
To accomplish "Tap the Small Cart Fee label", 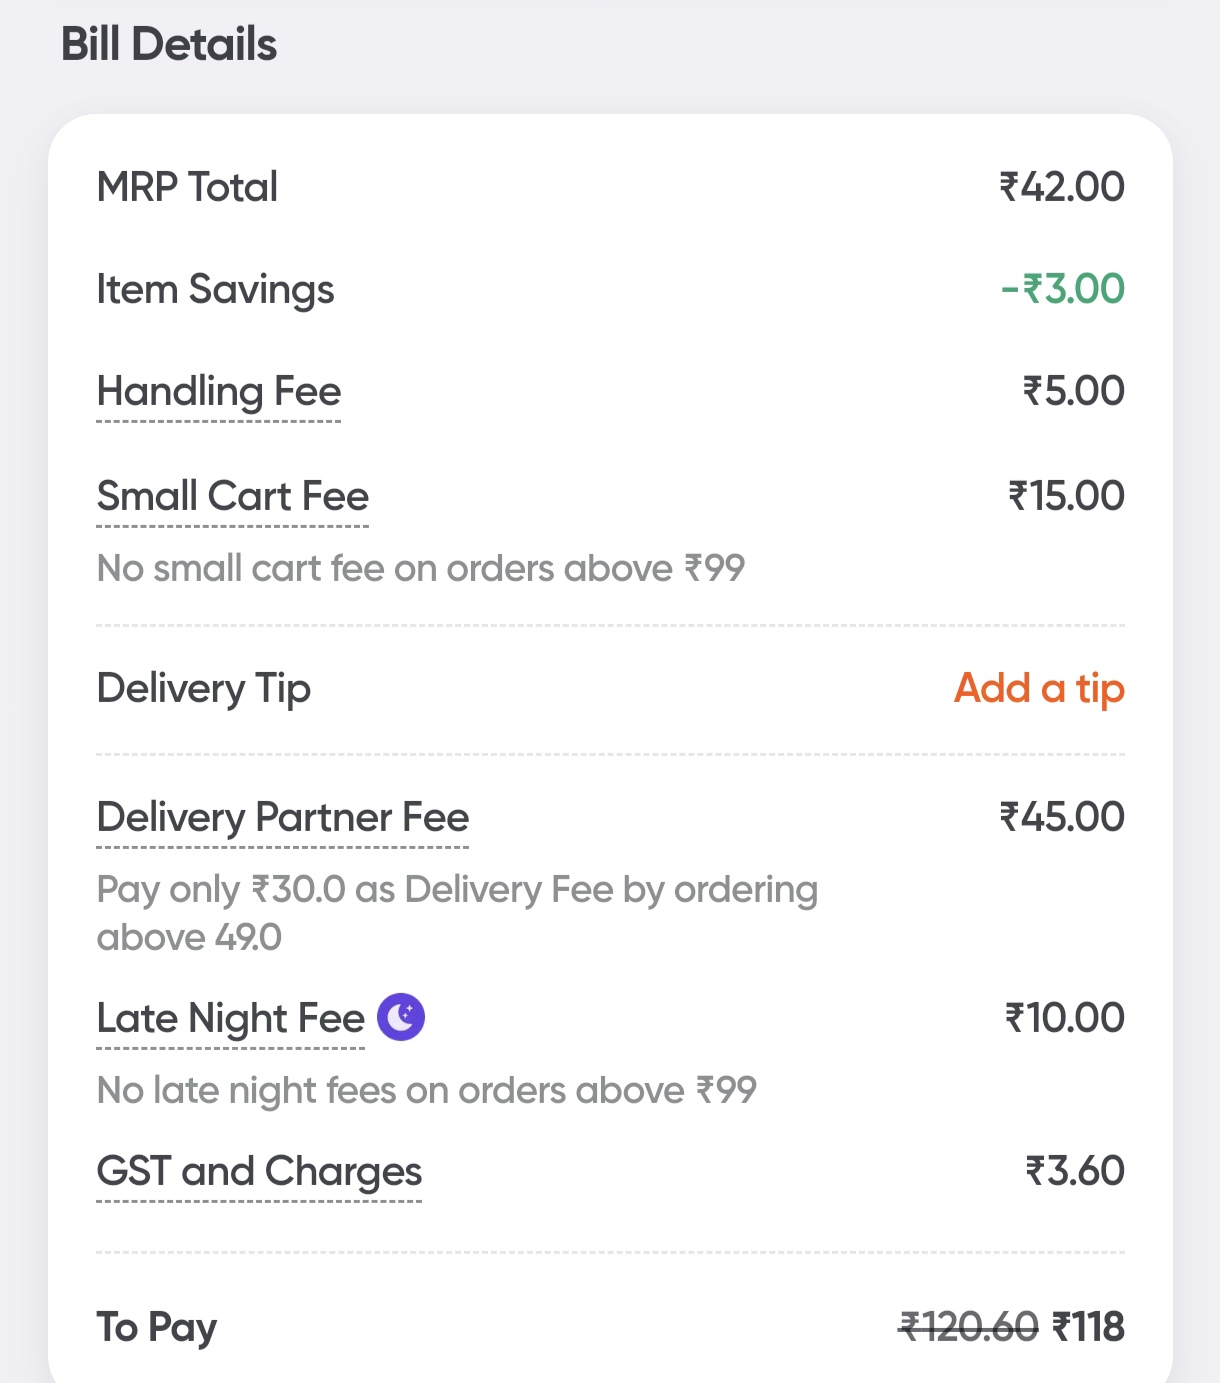I will [233, 497].
